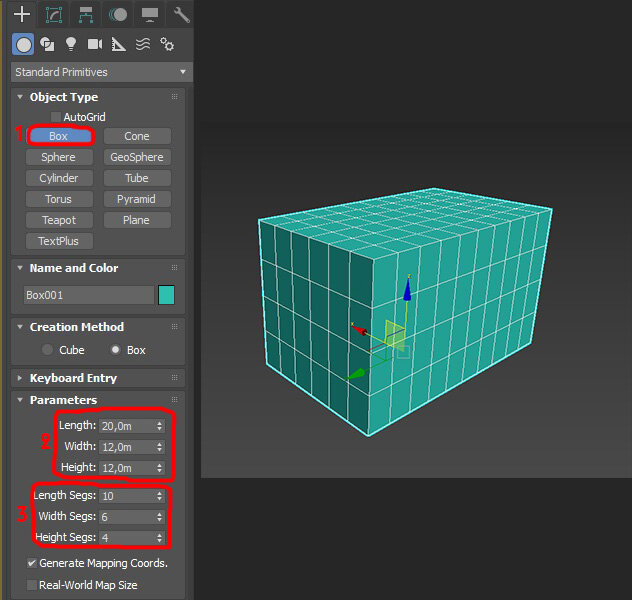
Task: Click the Height value field
Action: [127, 468]
